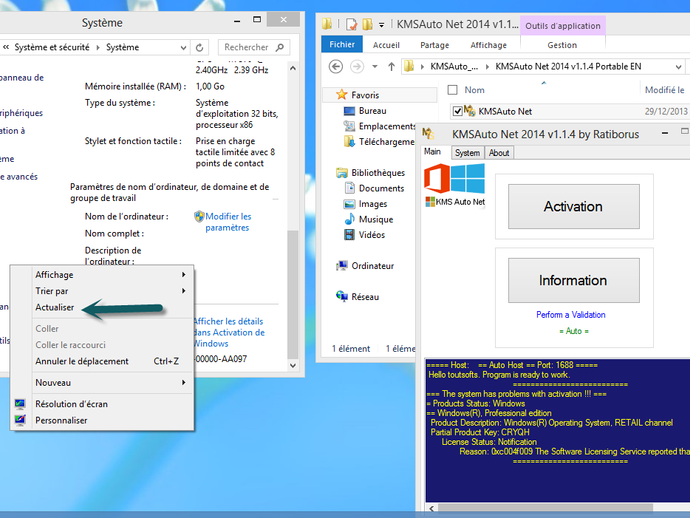Image resolution: width=690 pixels, height=518 pixels.
Task: Click Résolution d'écran monitor icon in context menu
Action: point(20,404)
